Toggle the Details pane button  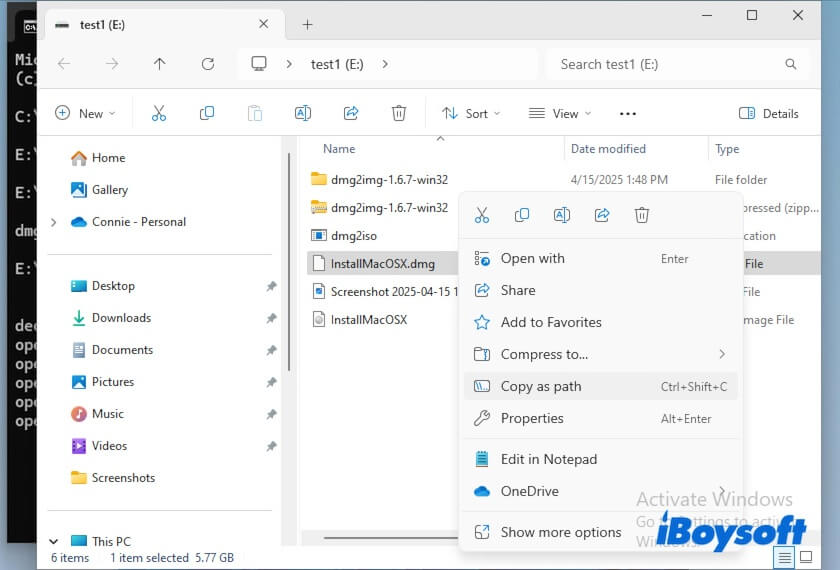pos(769,113)
